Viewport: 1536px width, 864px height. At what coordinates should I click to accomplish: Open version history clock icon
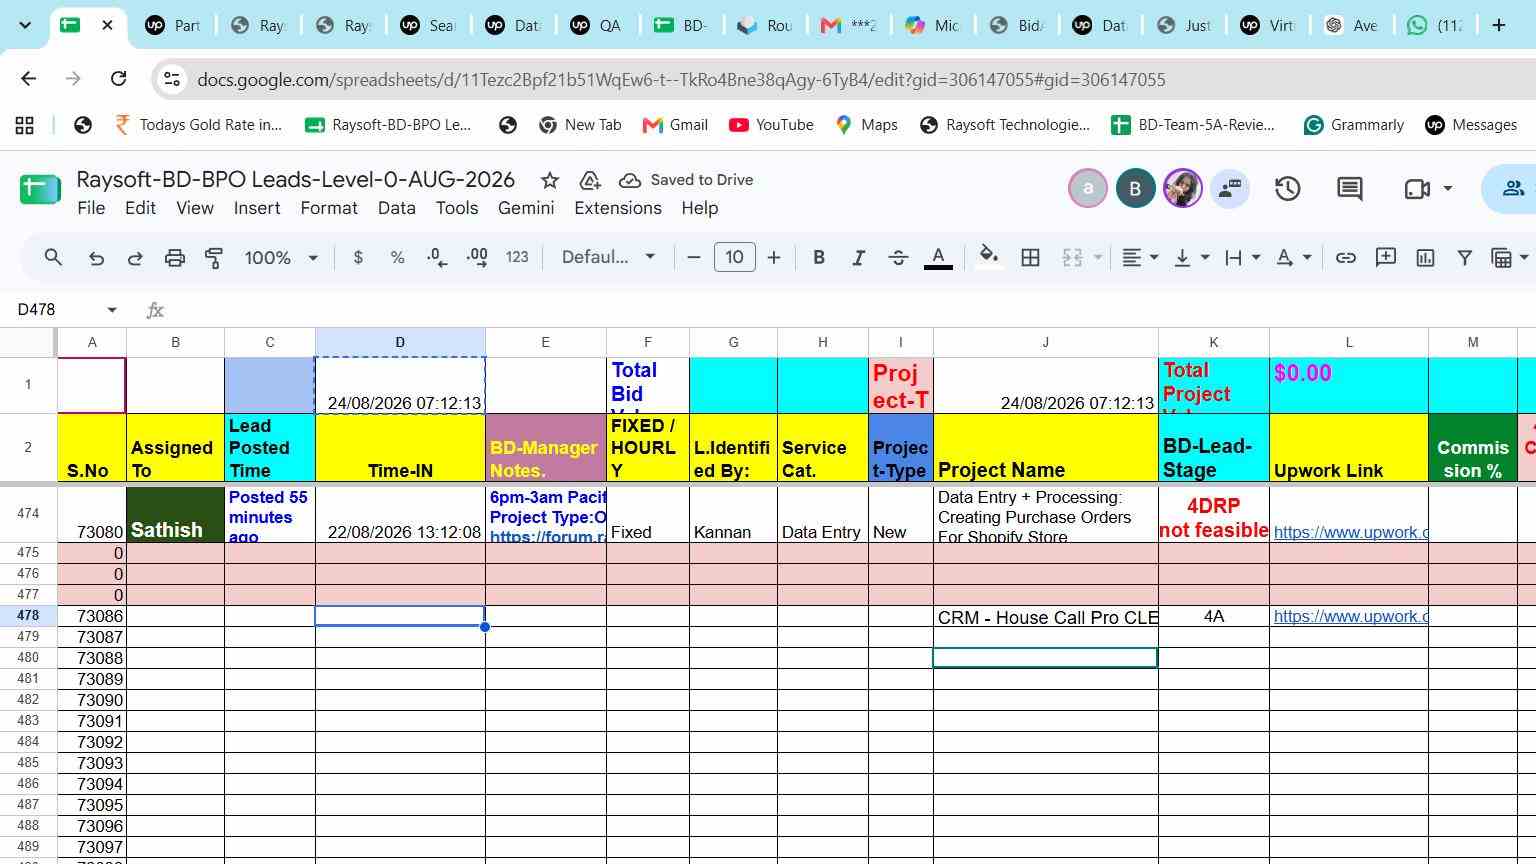pyautogui.click(x=1287, y=188)
